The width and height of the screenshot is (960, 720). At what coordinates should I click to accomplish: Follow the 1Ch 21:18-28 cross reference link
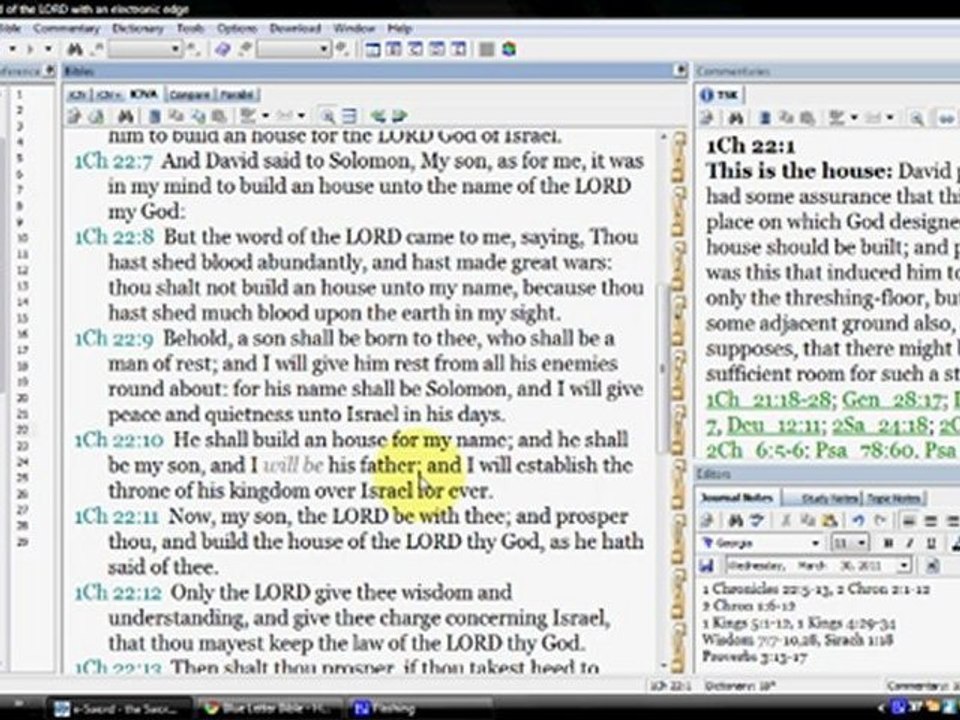coord(769,400)
